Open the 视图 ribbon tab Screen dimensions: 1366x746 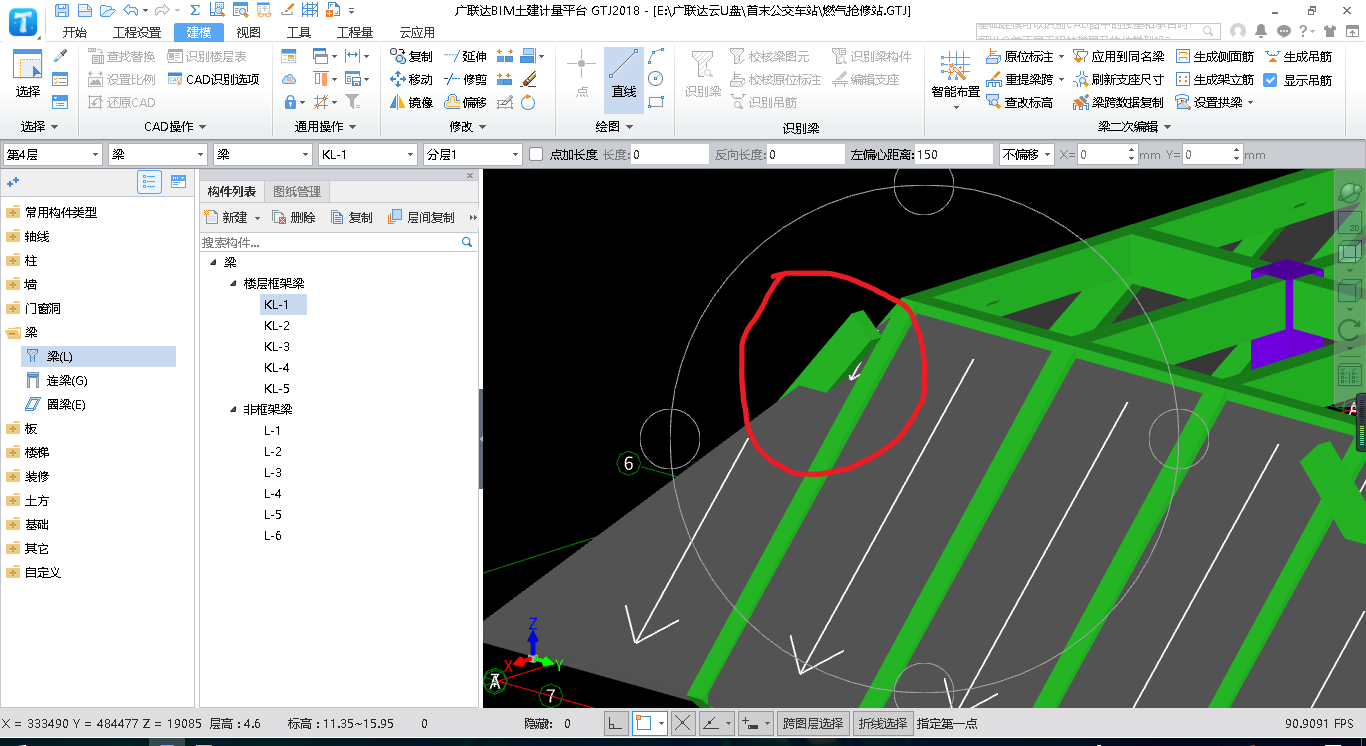[x=248, y=32]
